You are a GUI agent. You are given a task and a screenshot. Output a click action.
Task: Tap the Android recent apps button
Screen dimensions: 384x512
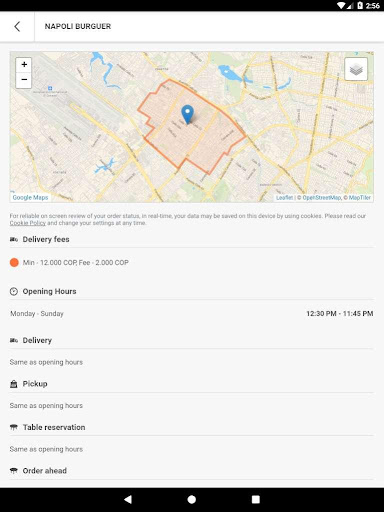(x=256, y=499)
